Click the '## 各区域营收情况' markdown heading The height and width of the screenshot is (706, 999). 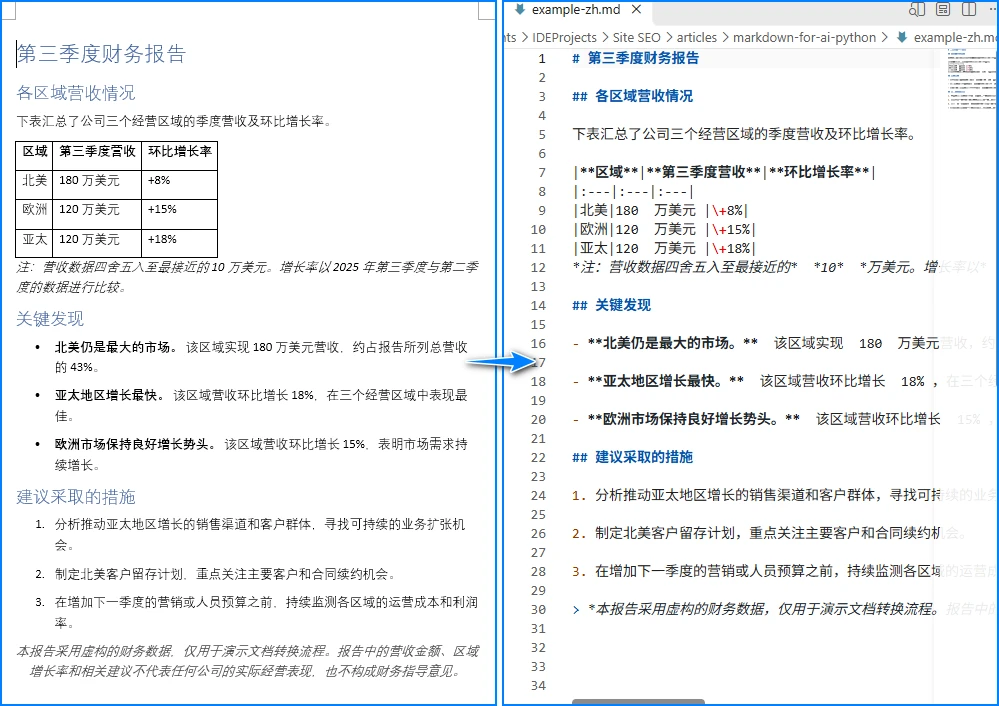coord(632,96)
